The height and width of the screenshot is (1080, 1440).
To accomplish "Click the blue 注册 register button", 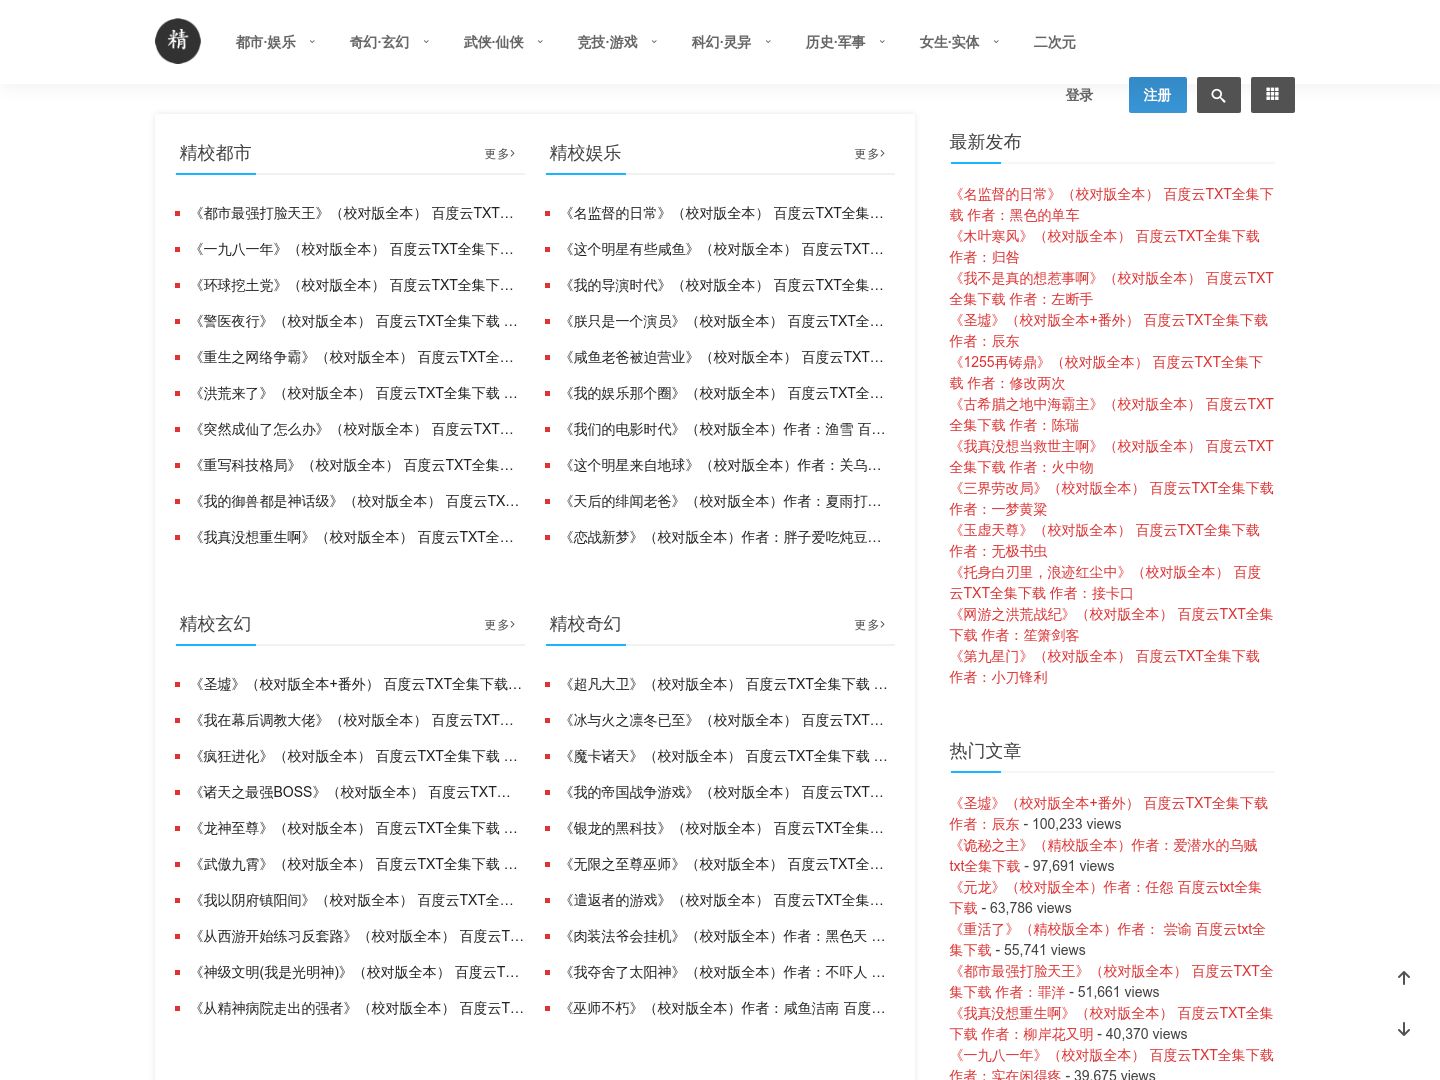I will point(1158,95).
